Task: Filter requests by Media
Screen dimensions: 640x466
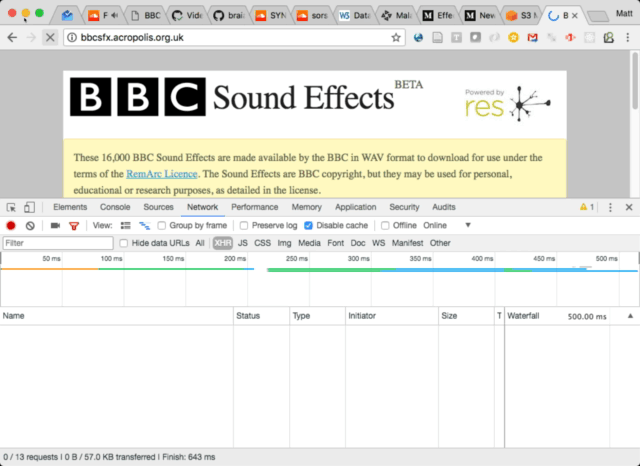Action: pyautogui.click(x=309, y=243)
